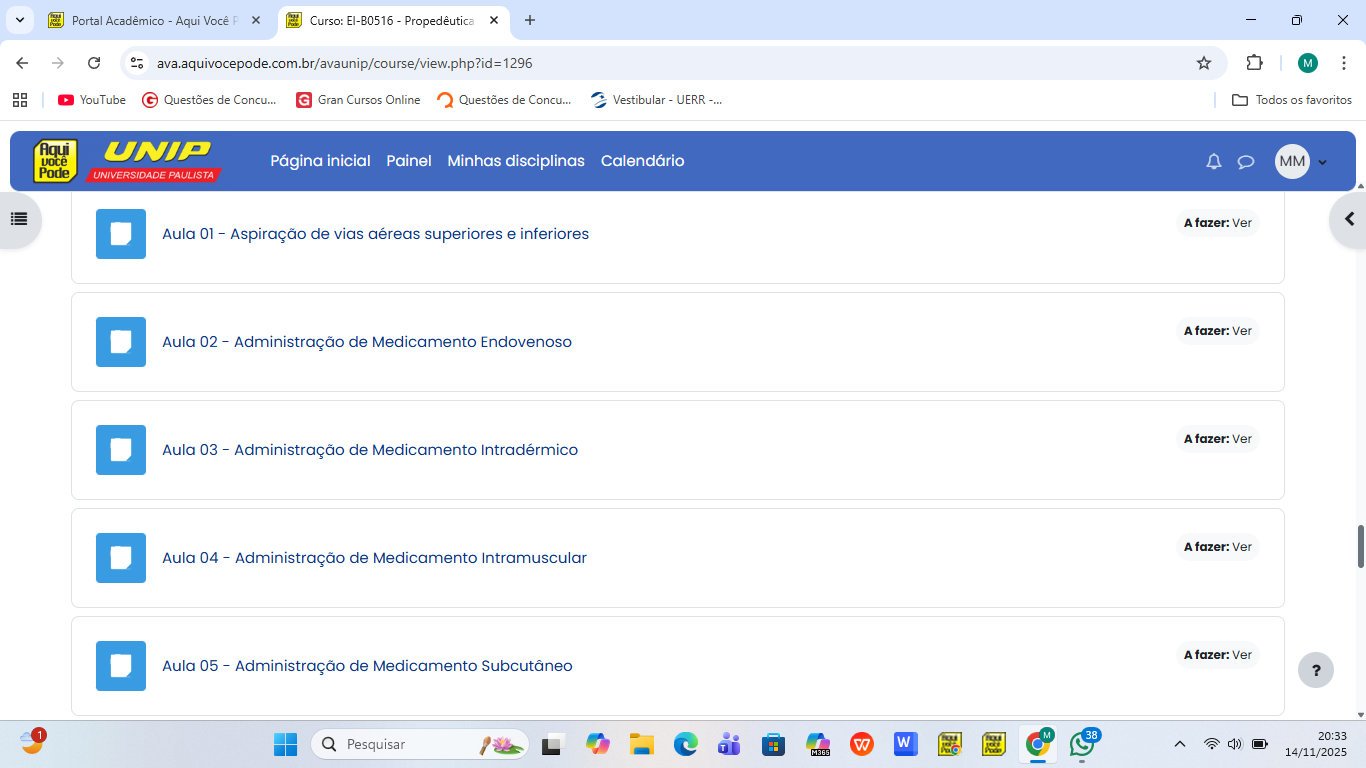Screen dimensions: 1366x768
Task: Open WhatsApp from the Windows taskbar
Action: pyautogui.click(x=1081, y=744)
